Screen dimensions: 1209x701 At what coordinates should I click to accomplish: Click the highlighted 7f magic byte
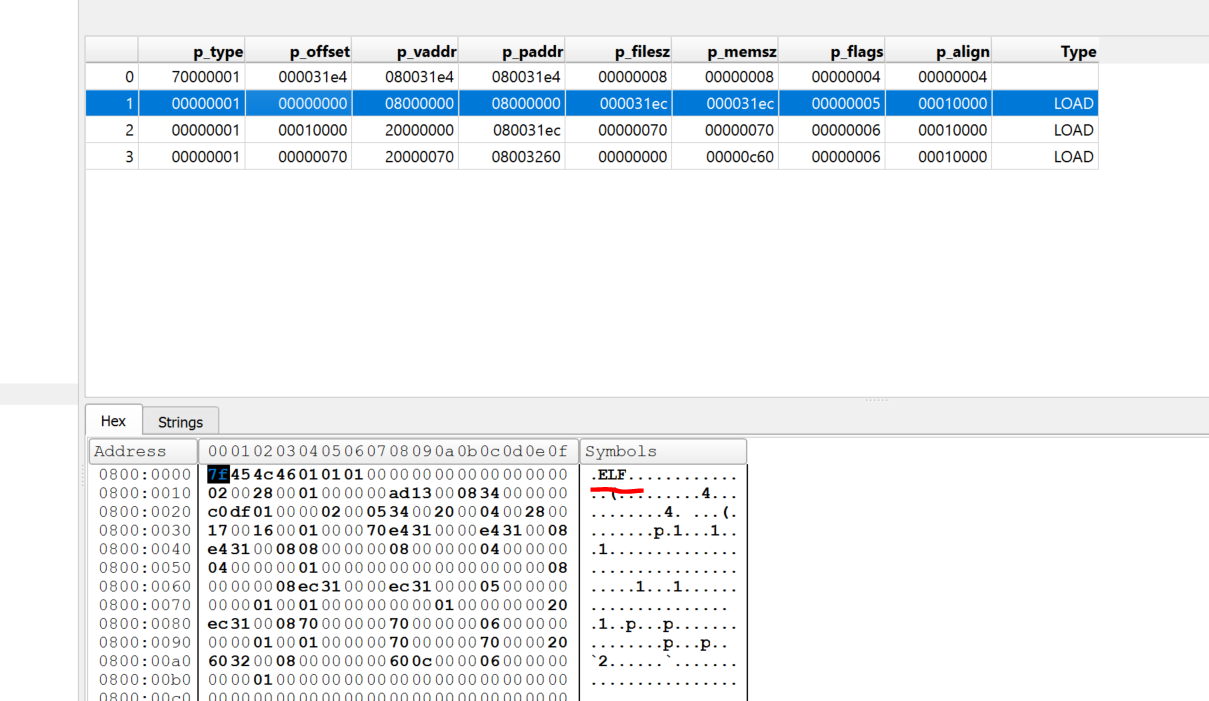pos(216,474)
